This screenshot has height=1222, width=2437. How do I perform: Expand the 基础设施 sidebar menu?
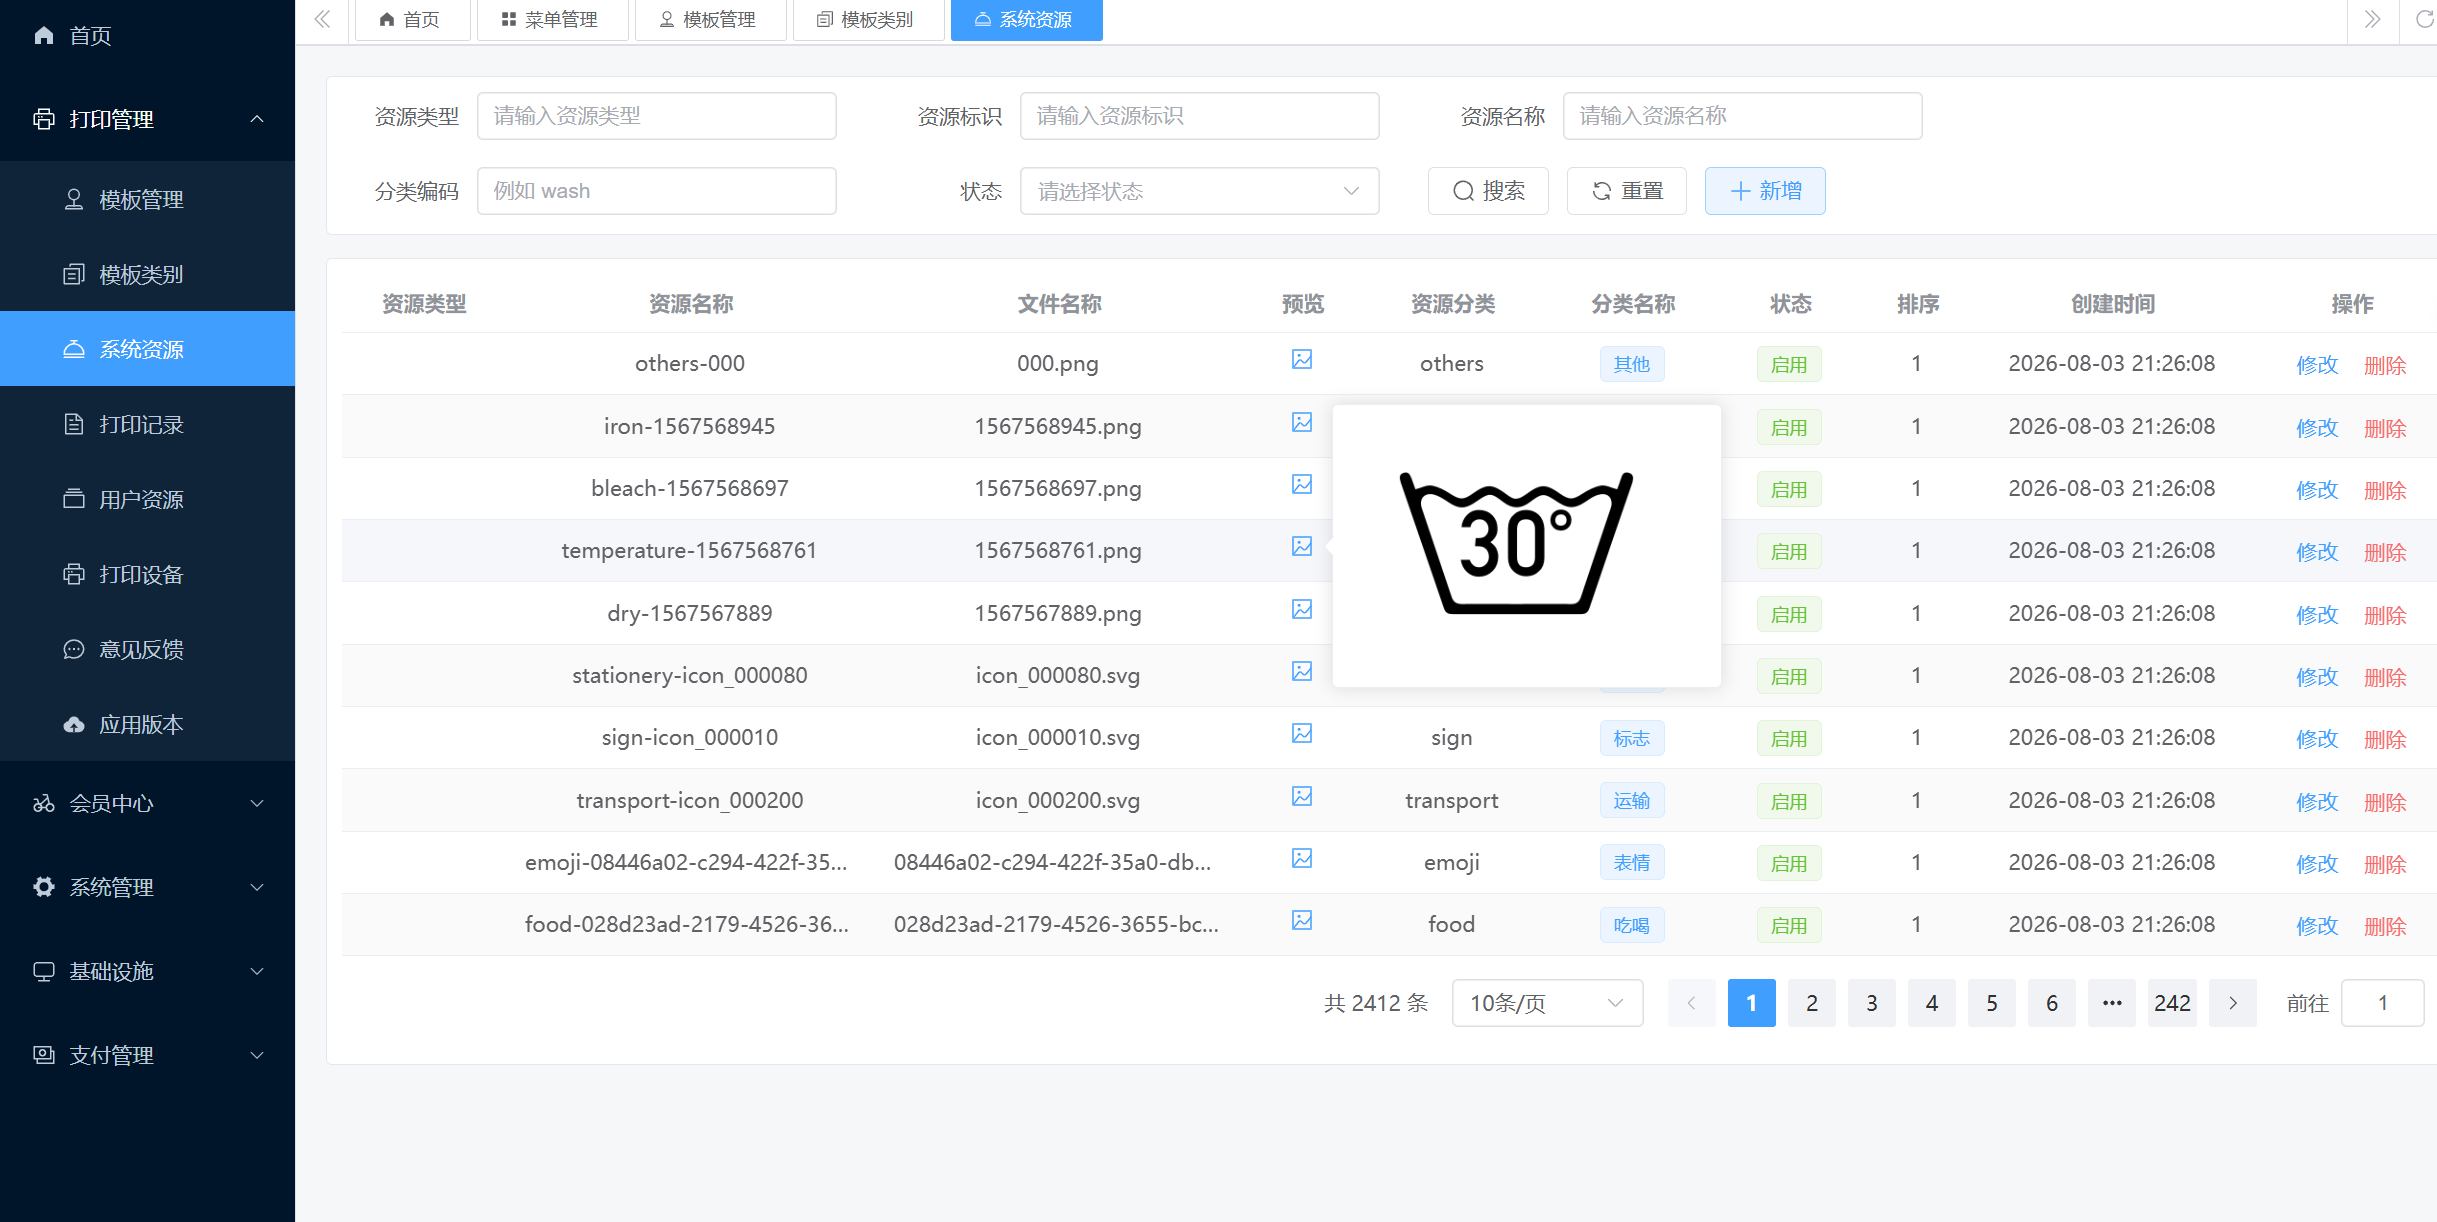(147, 971)
